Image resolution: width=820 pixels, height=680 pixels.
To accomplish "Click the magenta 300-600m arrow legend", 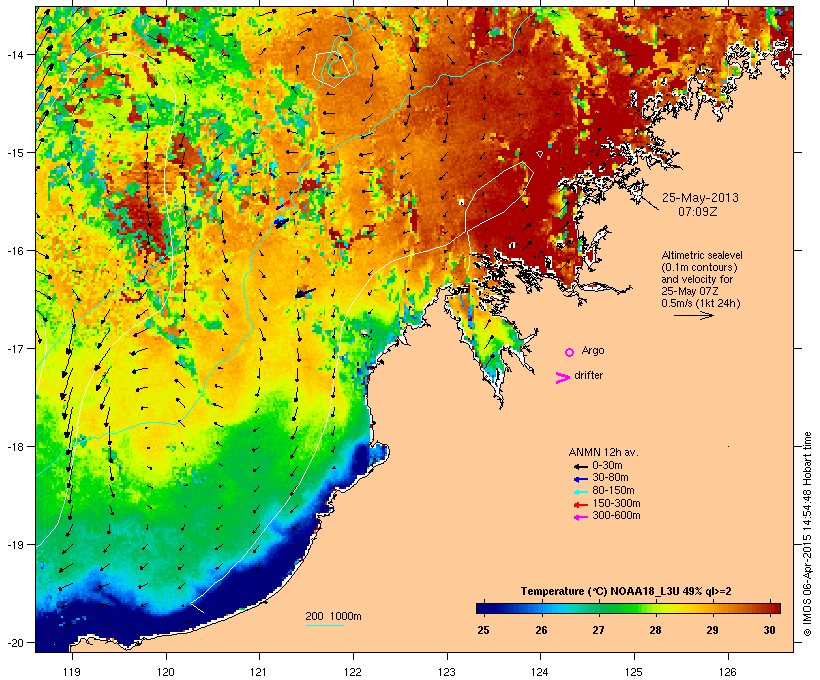I will (x=580, y=517).
